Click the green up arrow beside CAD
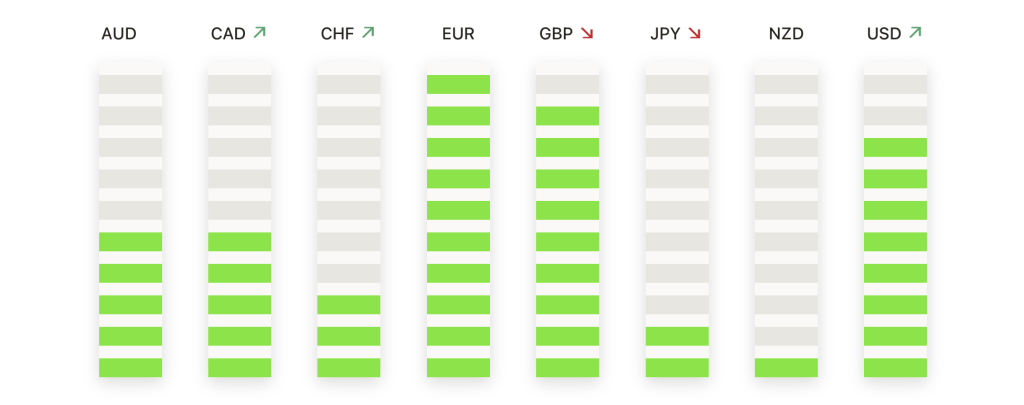Screen dimensions: 1024x405 pos(259,32)
